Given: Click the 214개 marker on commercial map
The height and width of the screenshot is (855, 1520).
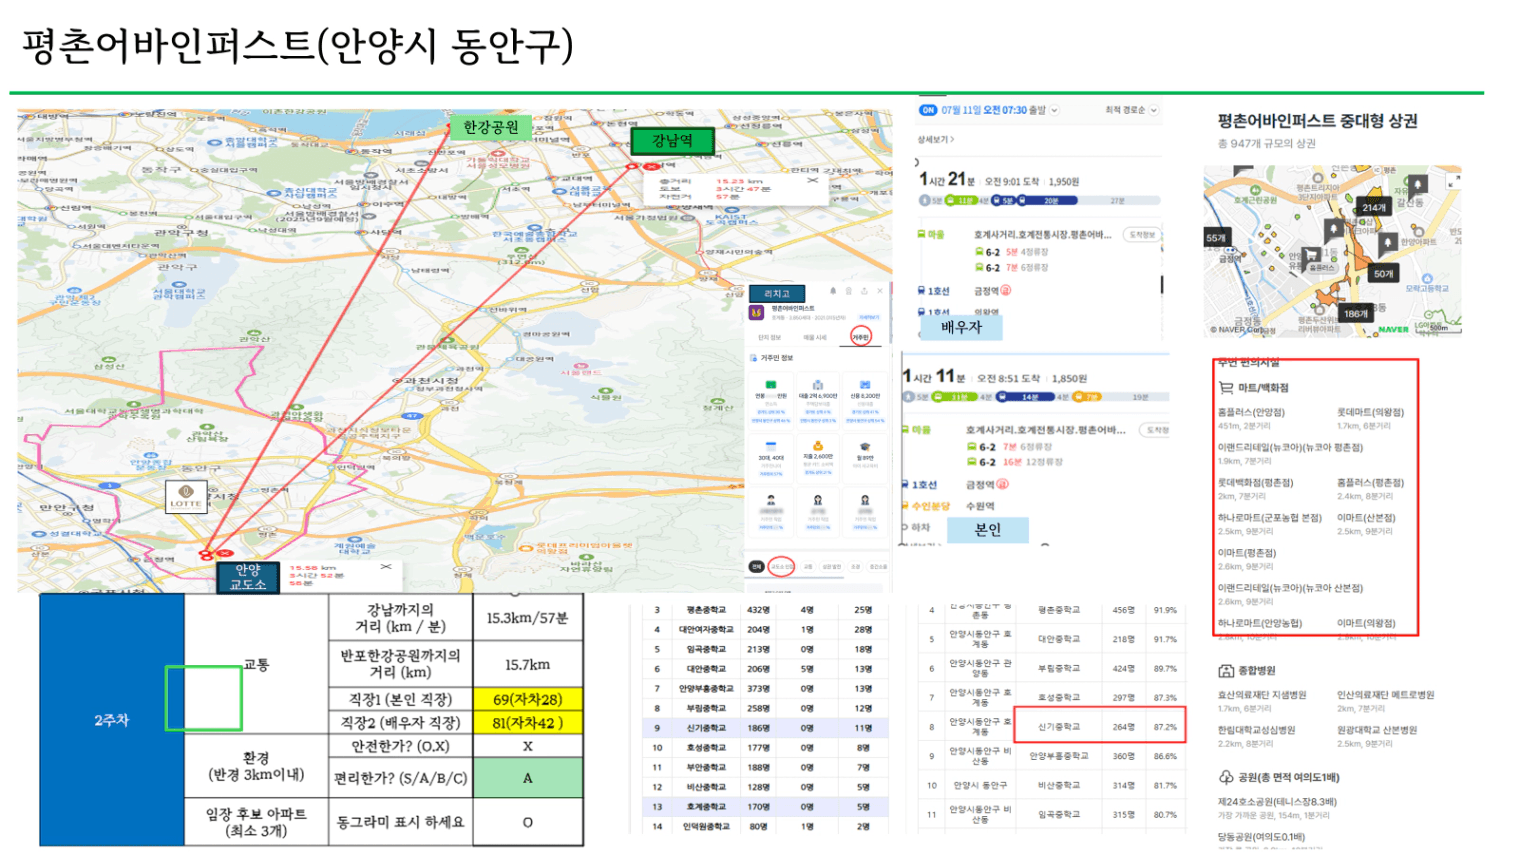Looking at the screenshot, I should 1374,207.
